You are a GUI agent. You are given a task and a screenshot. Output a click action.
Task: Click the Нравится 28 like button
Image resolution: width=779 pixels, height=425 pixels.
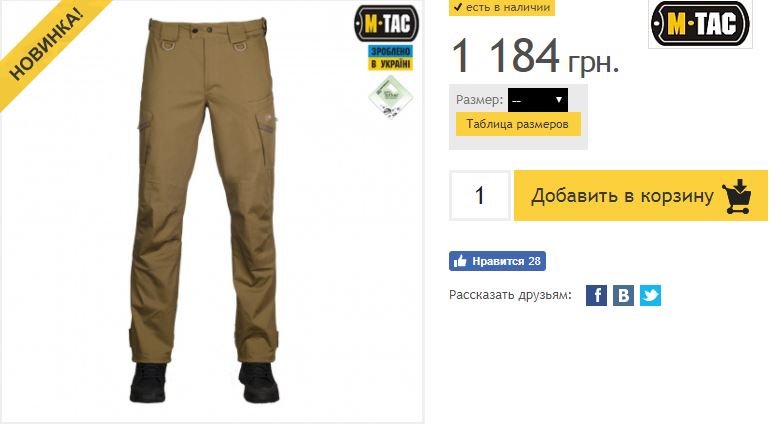point(497,261)
